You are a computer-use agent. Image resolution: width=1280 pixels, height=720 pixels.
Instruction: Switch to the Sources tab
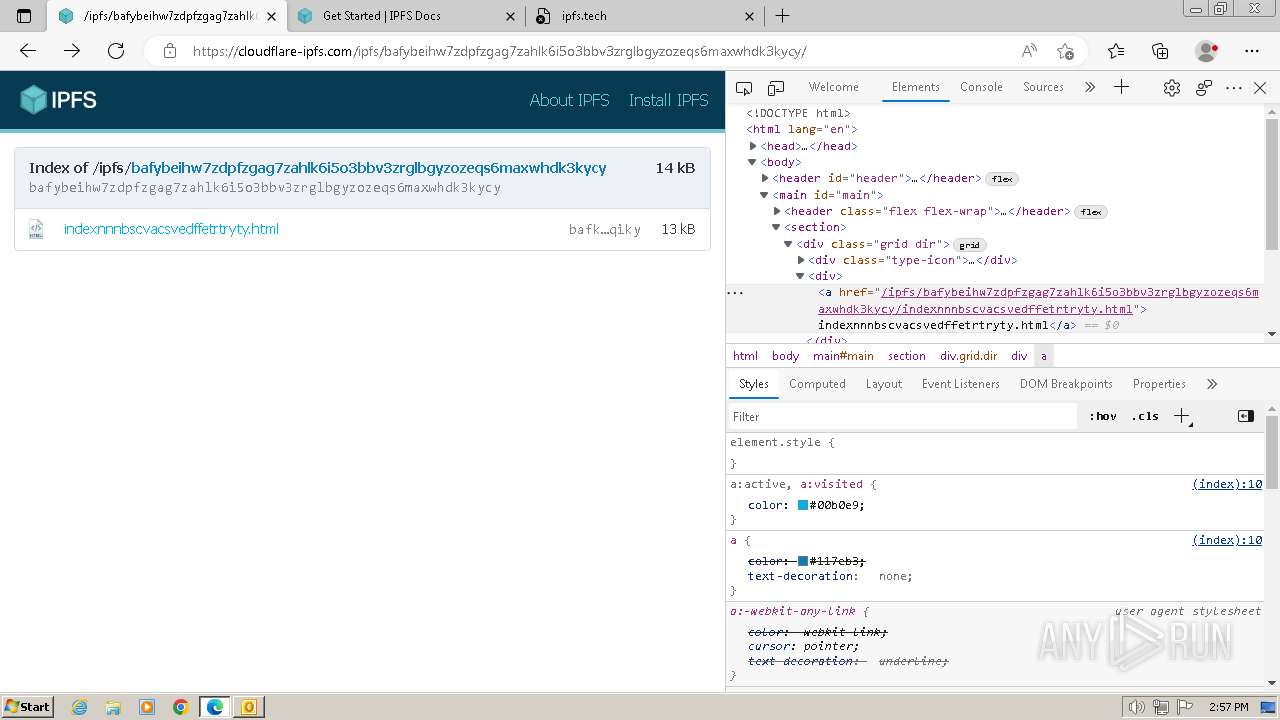click(1043, 87)
